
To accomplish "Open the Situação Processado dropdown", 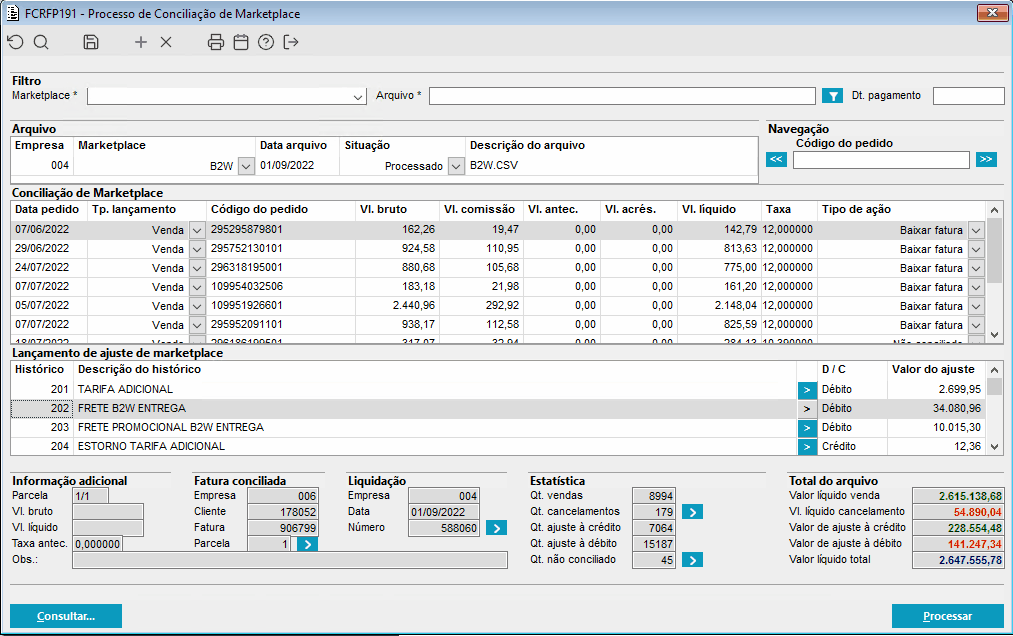I will point(456,166).
